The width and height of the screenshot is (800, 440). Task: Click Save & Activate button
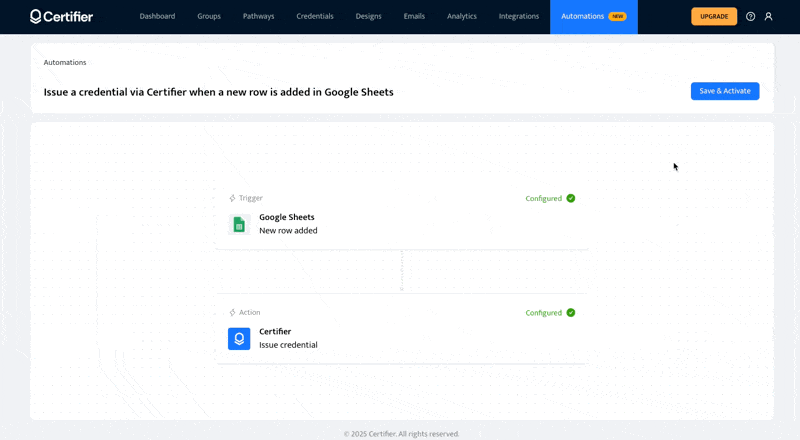pyautogui.click(x=725, y=91)
